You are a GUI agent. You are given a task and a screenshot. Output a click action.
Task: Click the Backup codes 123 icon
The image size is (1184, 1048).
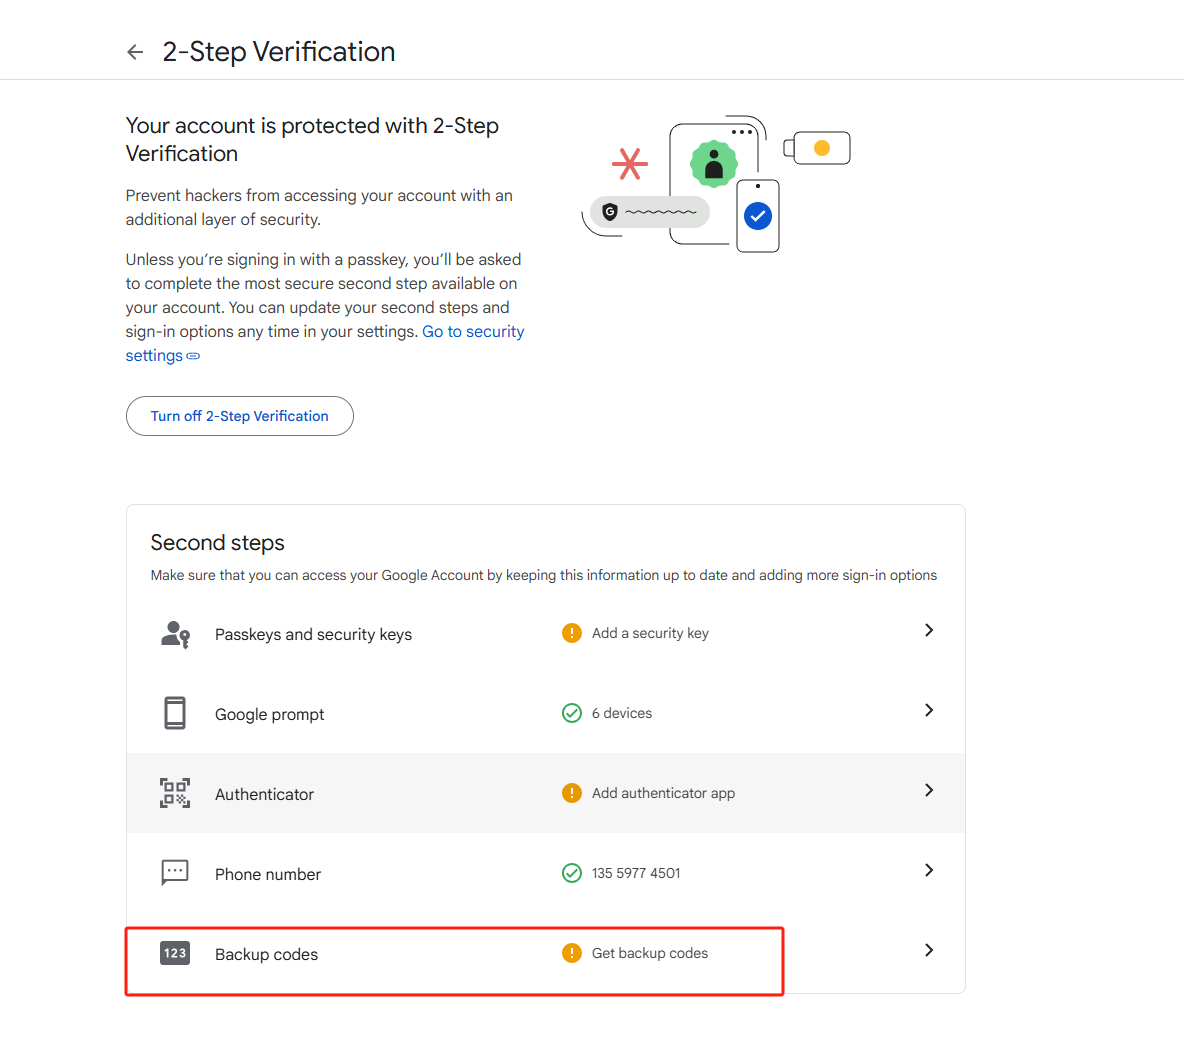175,953
